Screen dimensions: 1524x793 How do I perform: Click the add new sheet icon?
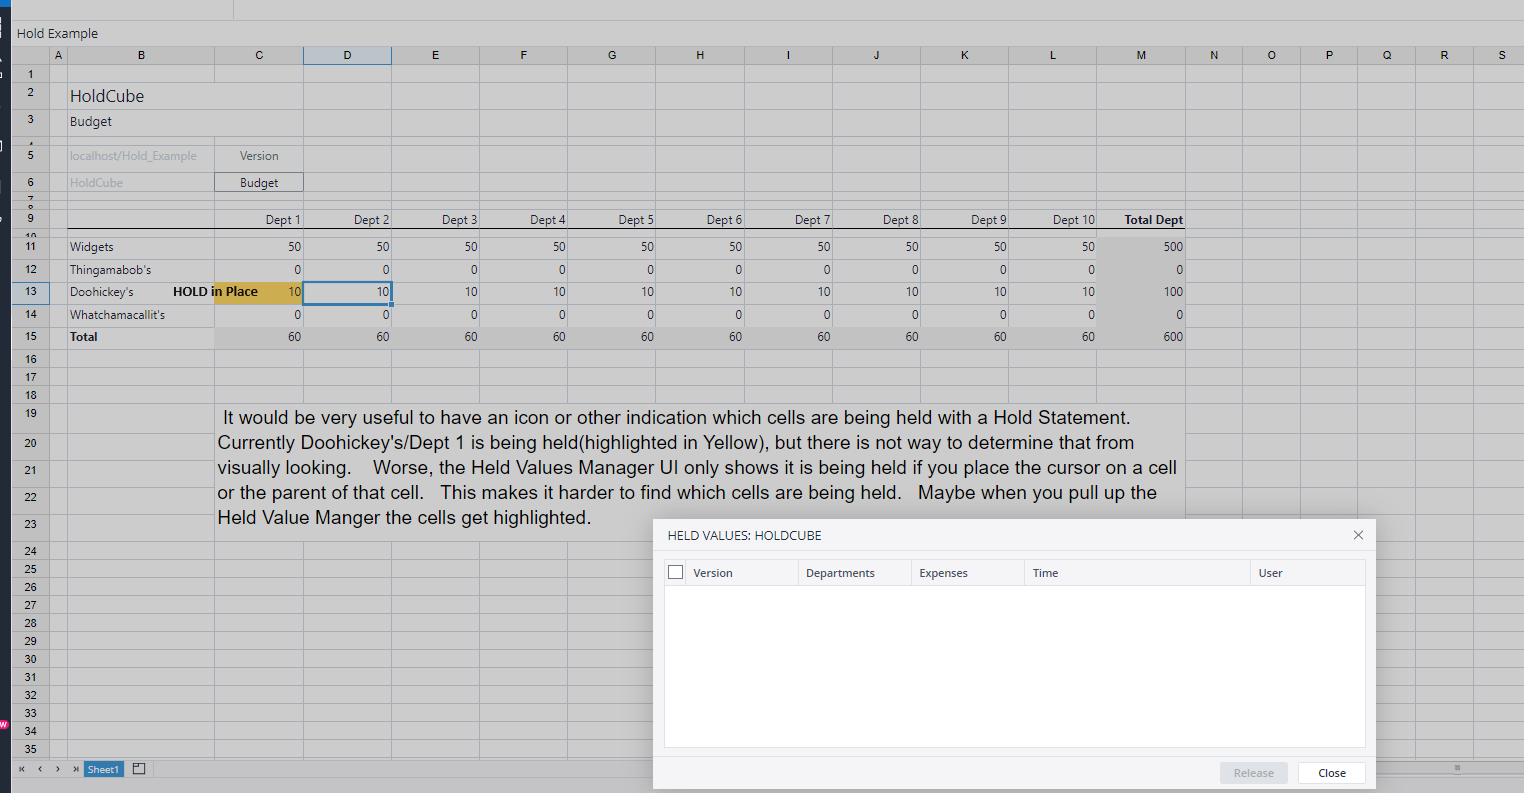click(x=139, y=769)
